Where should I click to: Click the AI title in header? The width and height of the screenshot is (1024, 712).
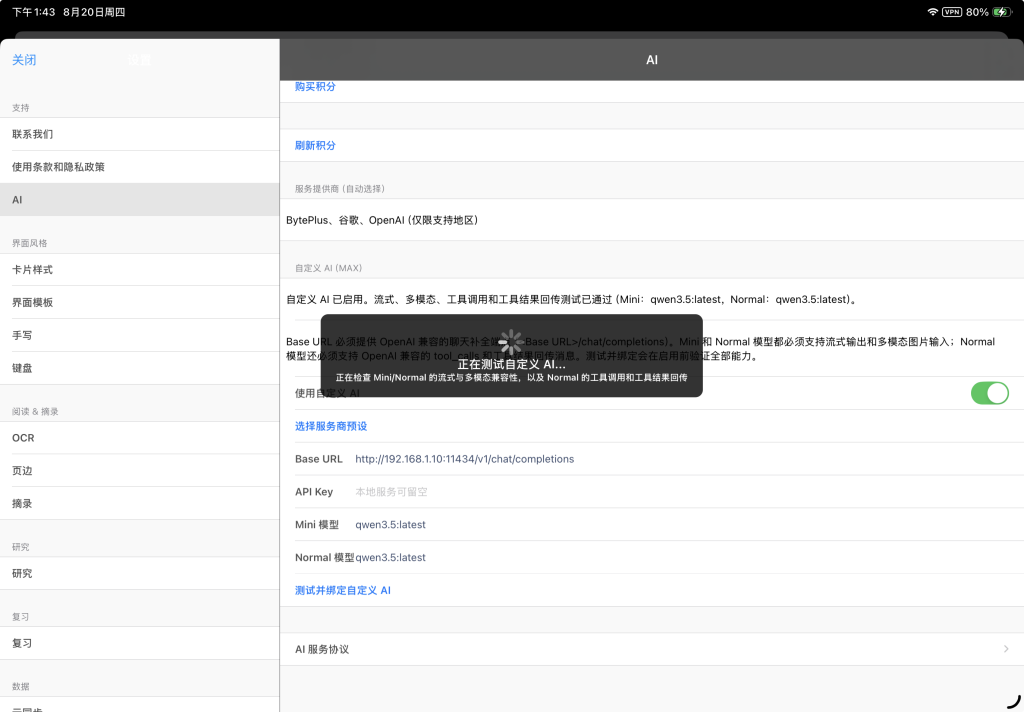(652, 60)
